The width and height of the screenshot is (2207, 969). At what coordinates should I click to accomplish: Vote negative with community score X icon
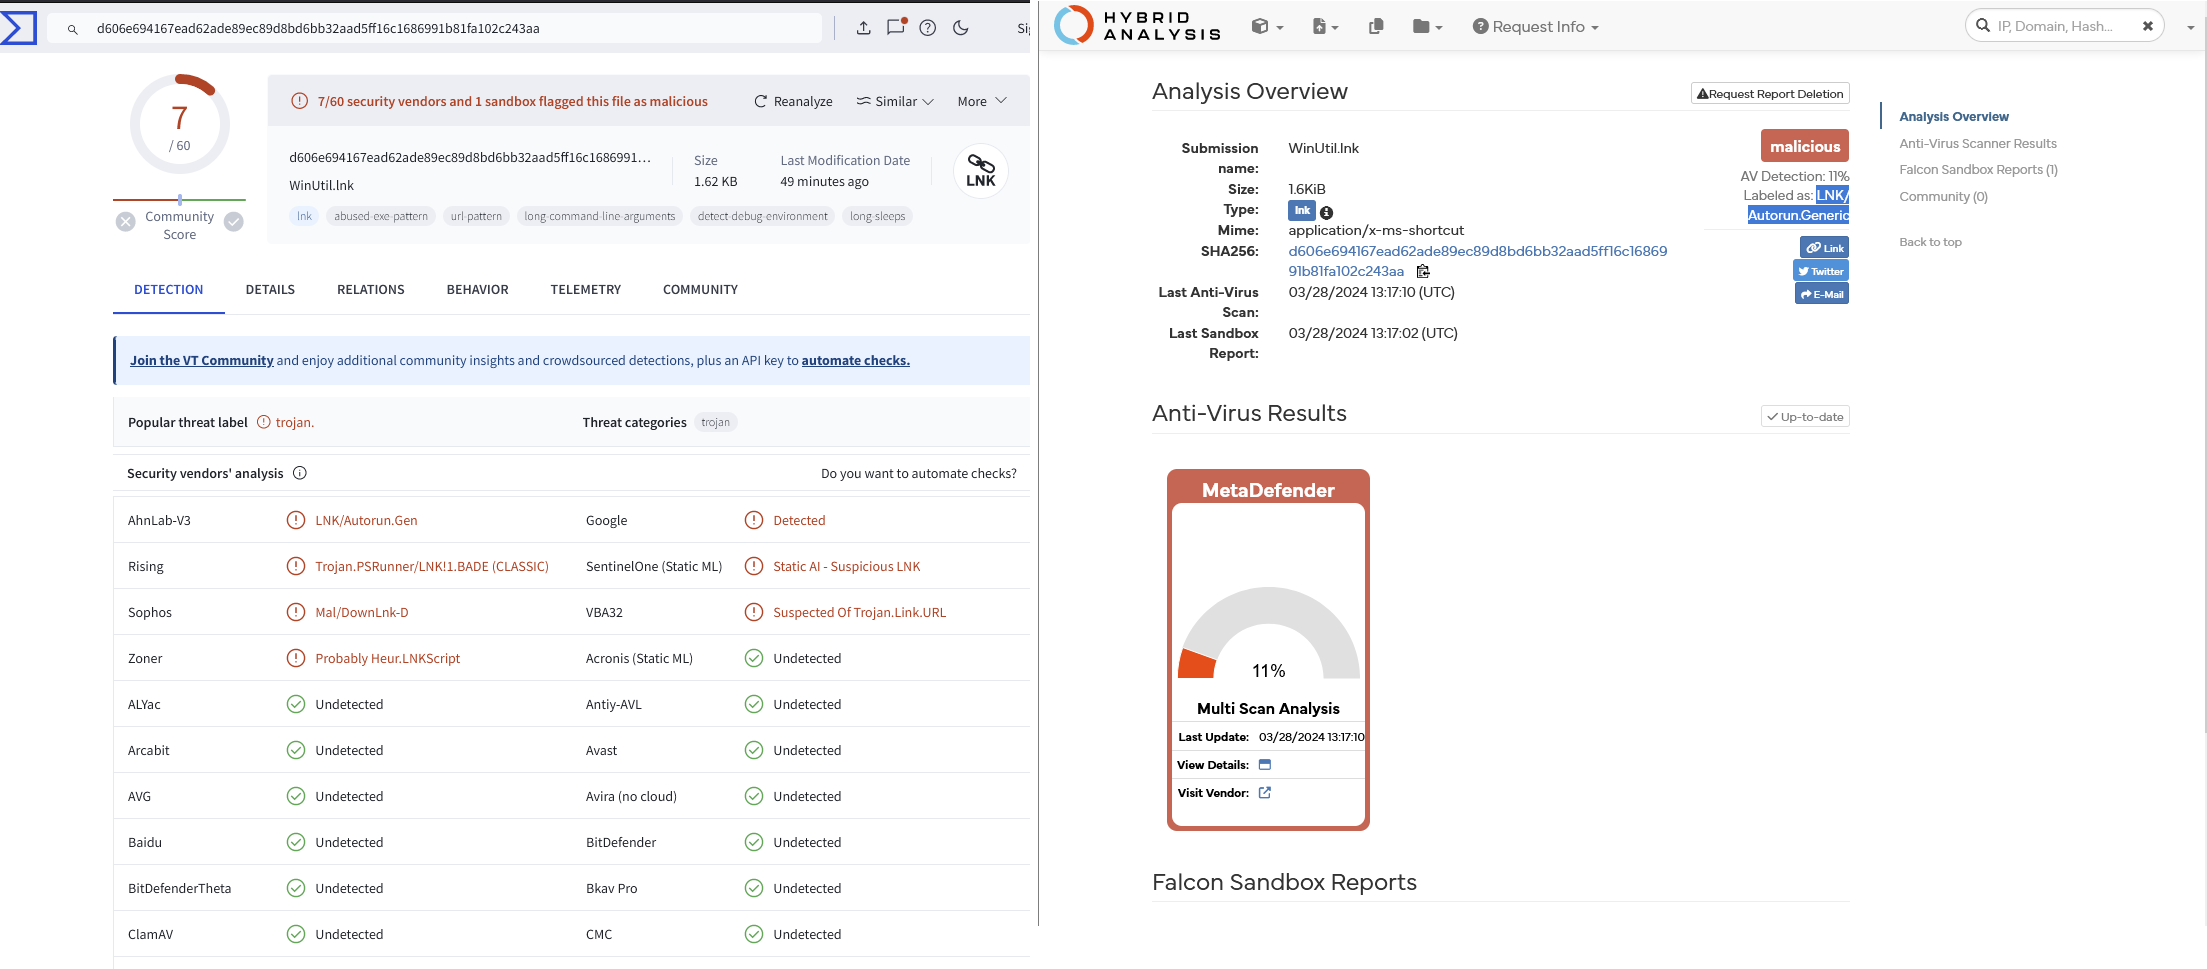pos(125,222)
